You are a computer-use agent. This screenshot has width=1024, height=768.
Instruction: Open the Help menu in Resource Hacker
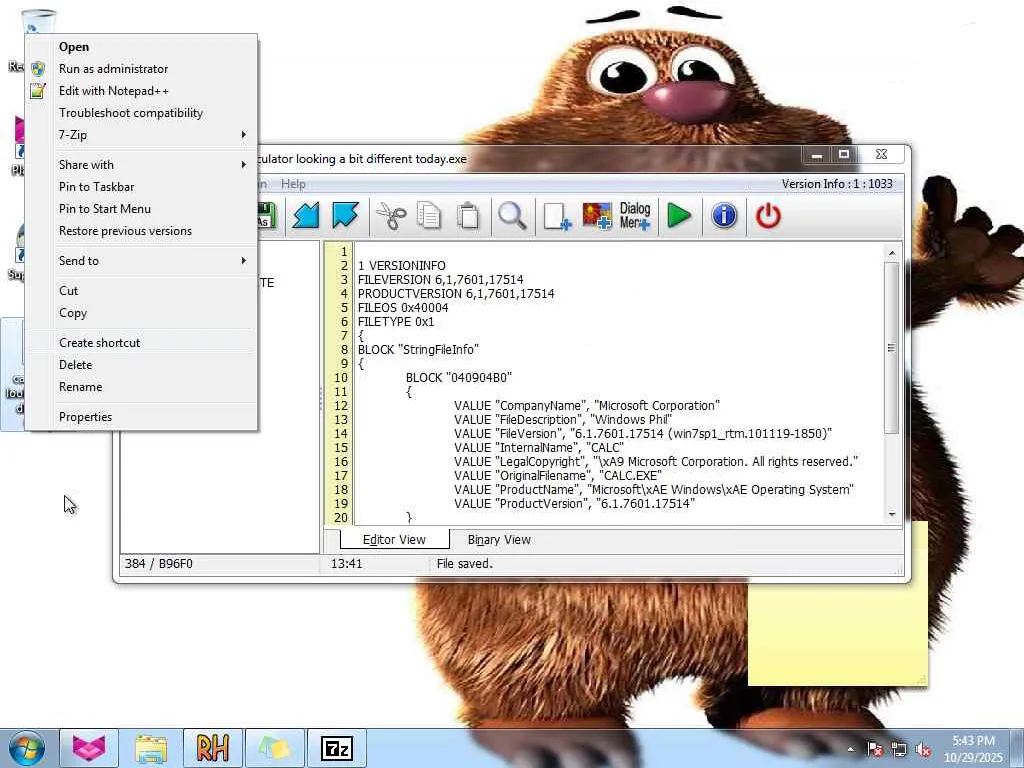[293, 184]
